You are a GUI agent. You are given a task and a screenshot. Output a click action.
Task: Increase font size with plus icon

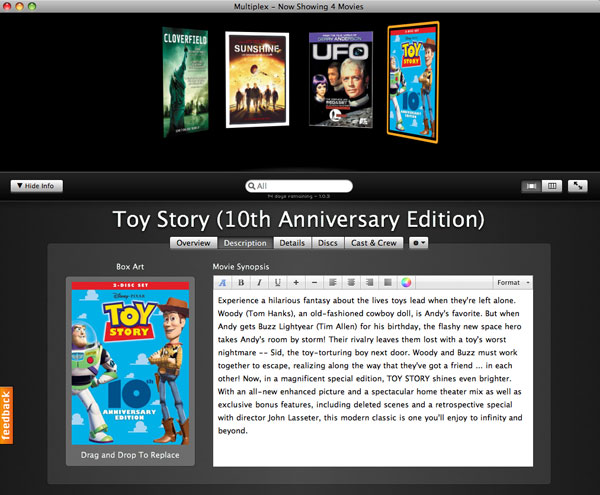click(296, 283)
